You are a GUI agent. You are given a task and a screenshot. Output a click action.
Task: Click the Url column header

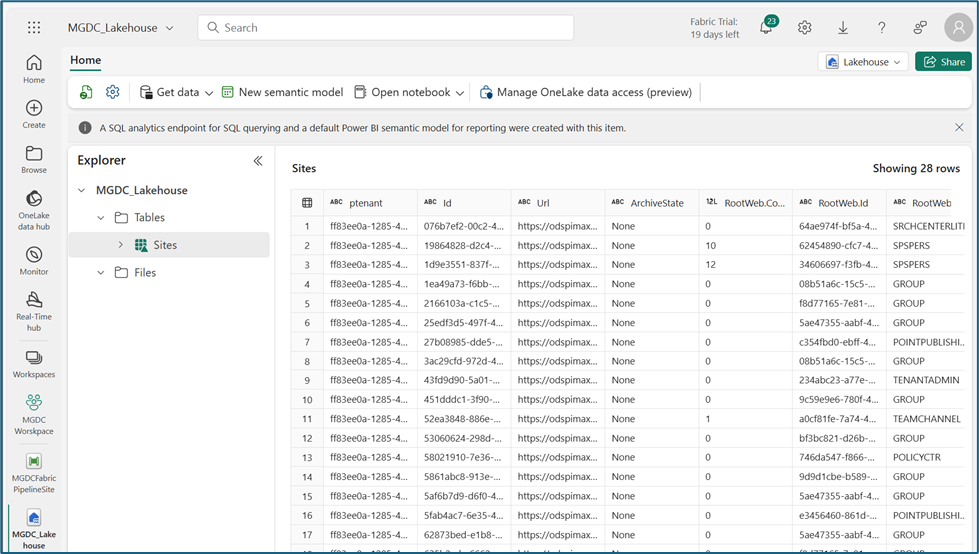pyautogui.click(x=558, y=202)
